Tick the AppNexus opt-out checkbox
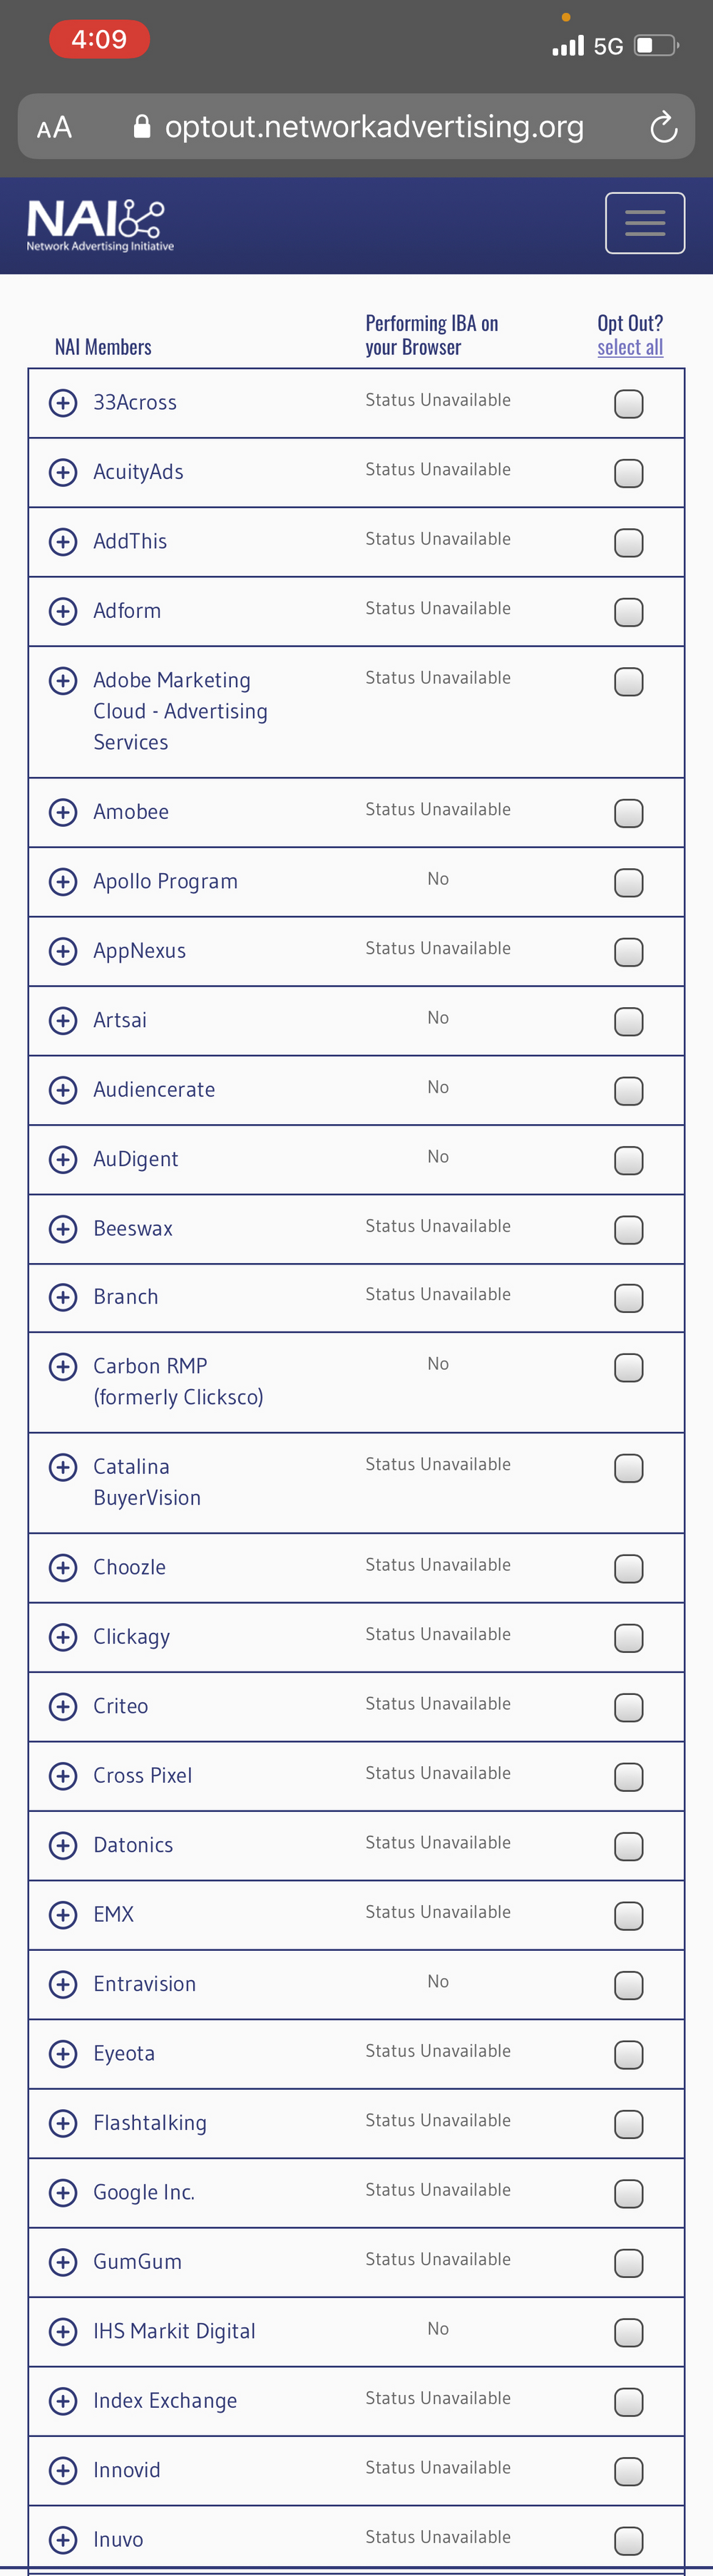 [x=628, y=952]
